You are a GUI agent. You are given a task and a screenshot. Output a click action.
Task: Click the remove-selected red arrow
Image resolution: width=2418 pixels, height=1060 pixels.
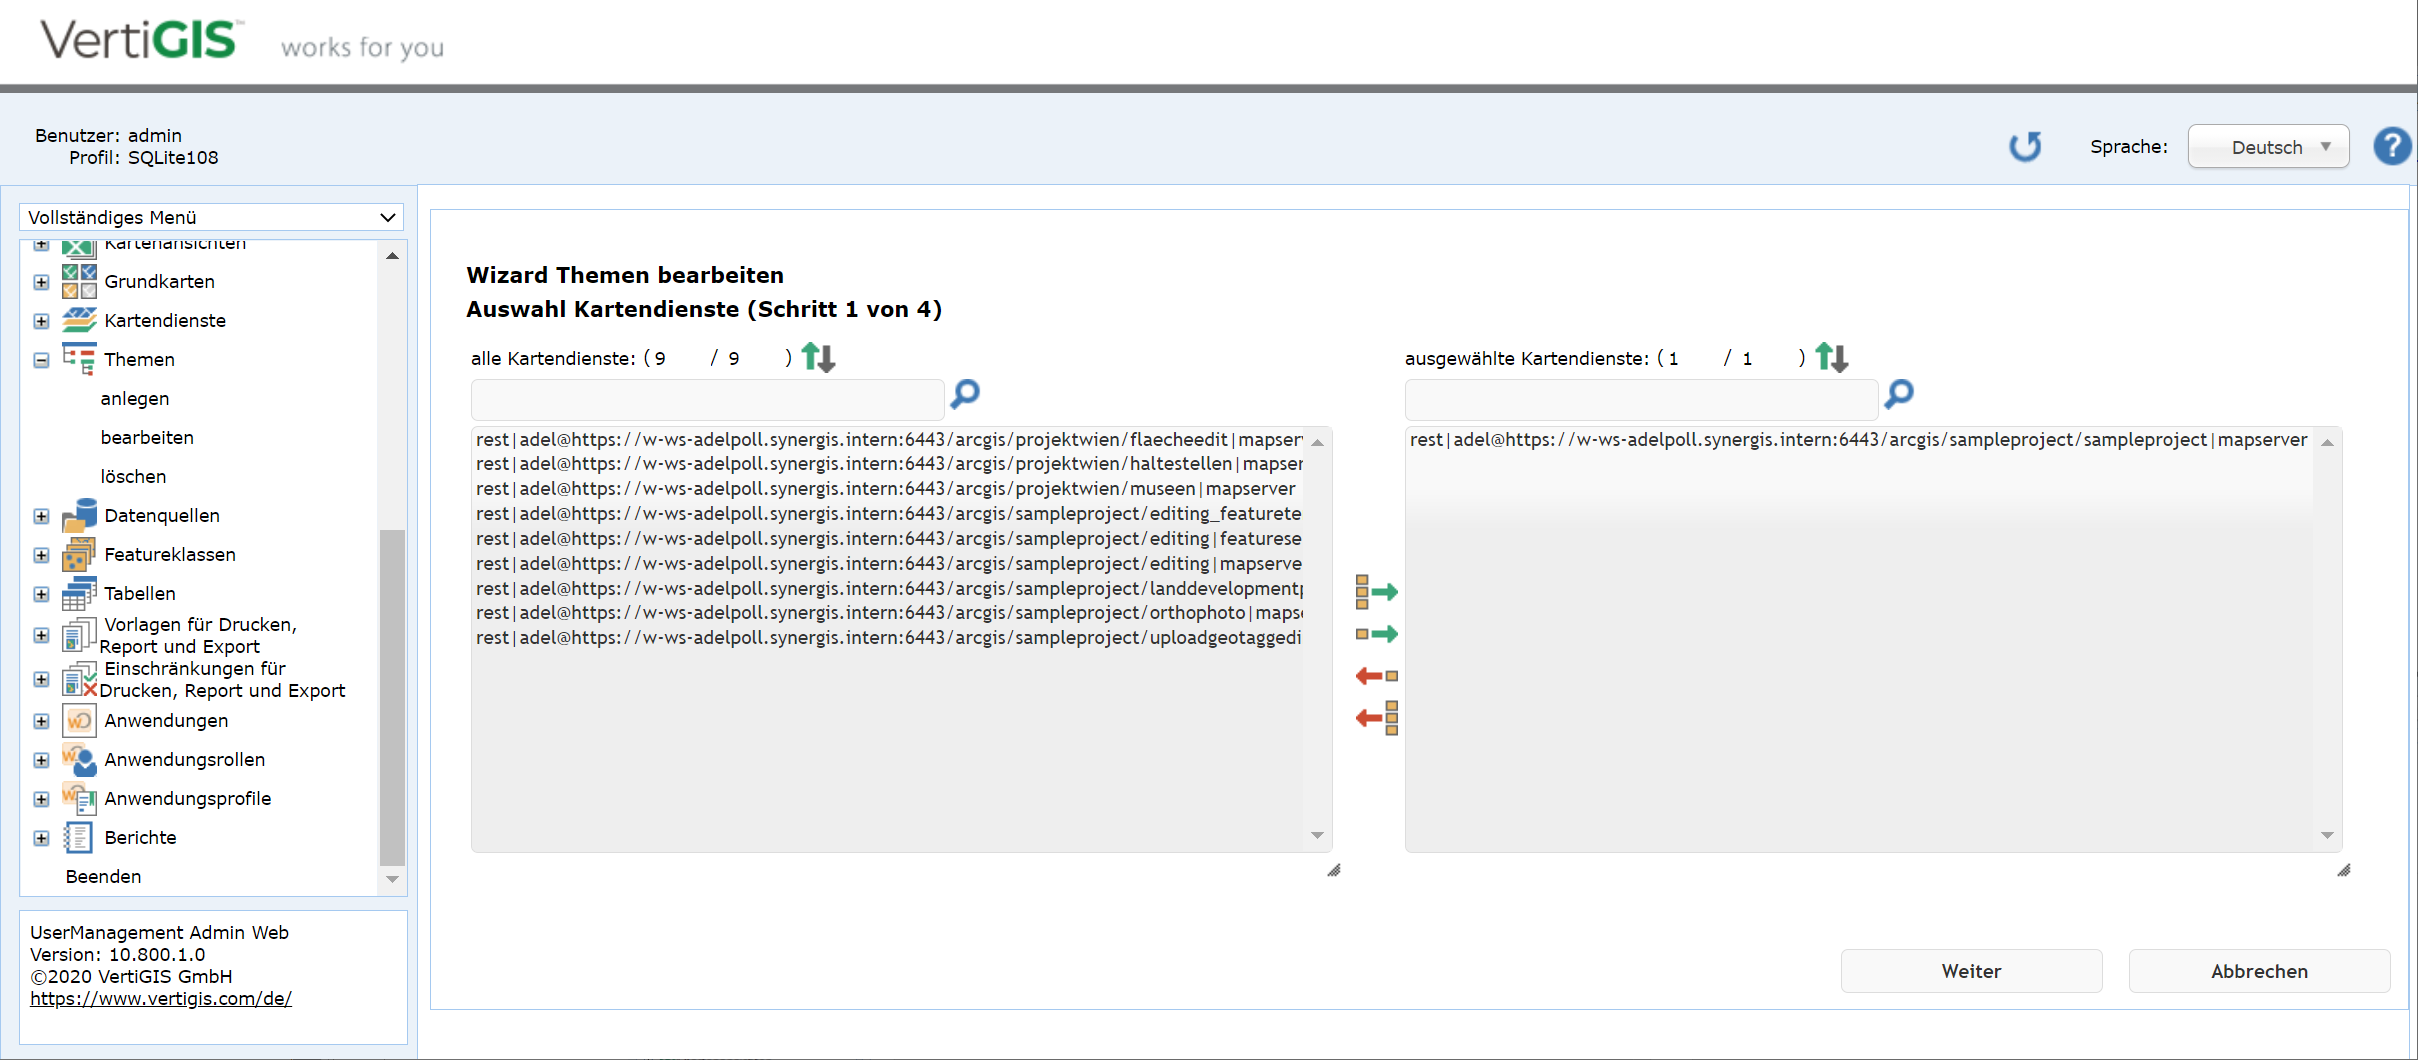(1376, 676)
